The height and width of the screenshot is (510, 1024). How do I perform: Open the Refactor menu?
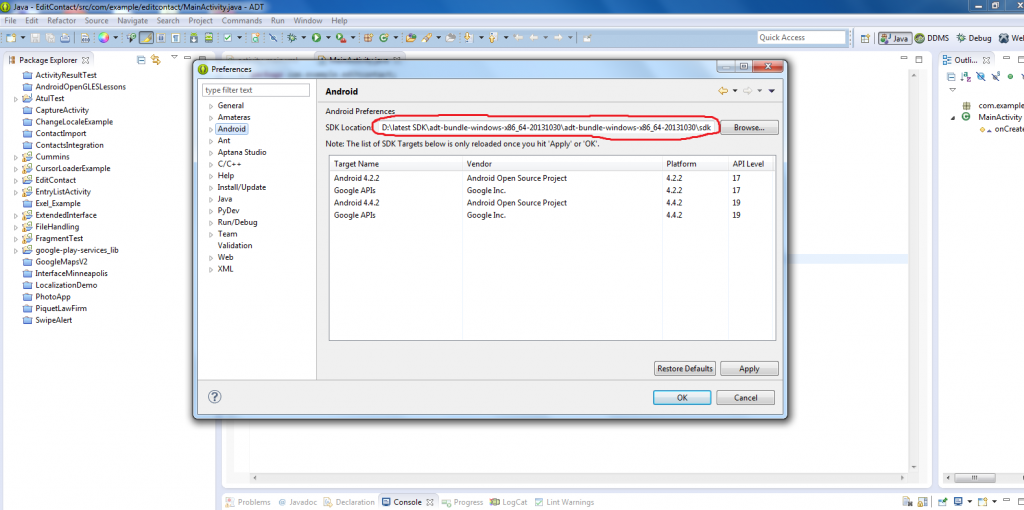(61, 20)
